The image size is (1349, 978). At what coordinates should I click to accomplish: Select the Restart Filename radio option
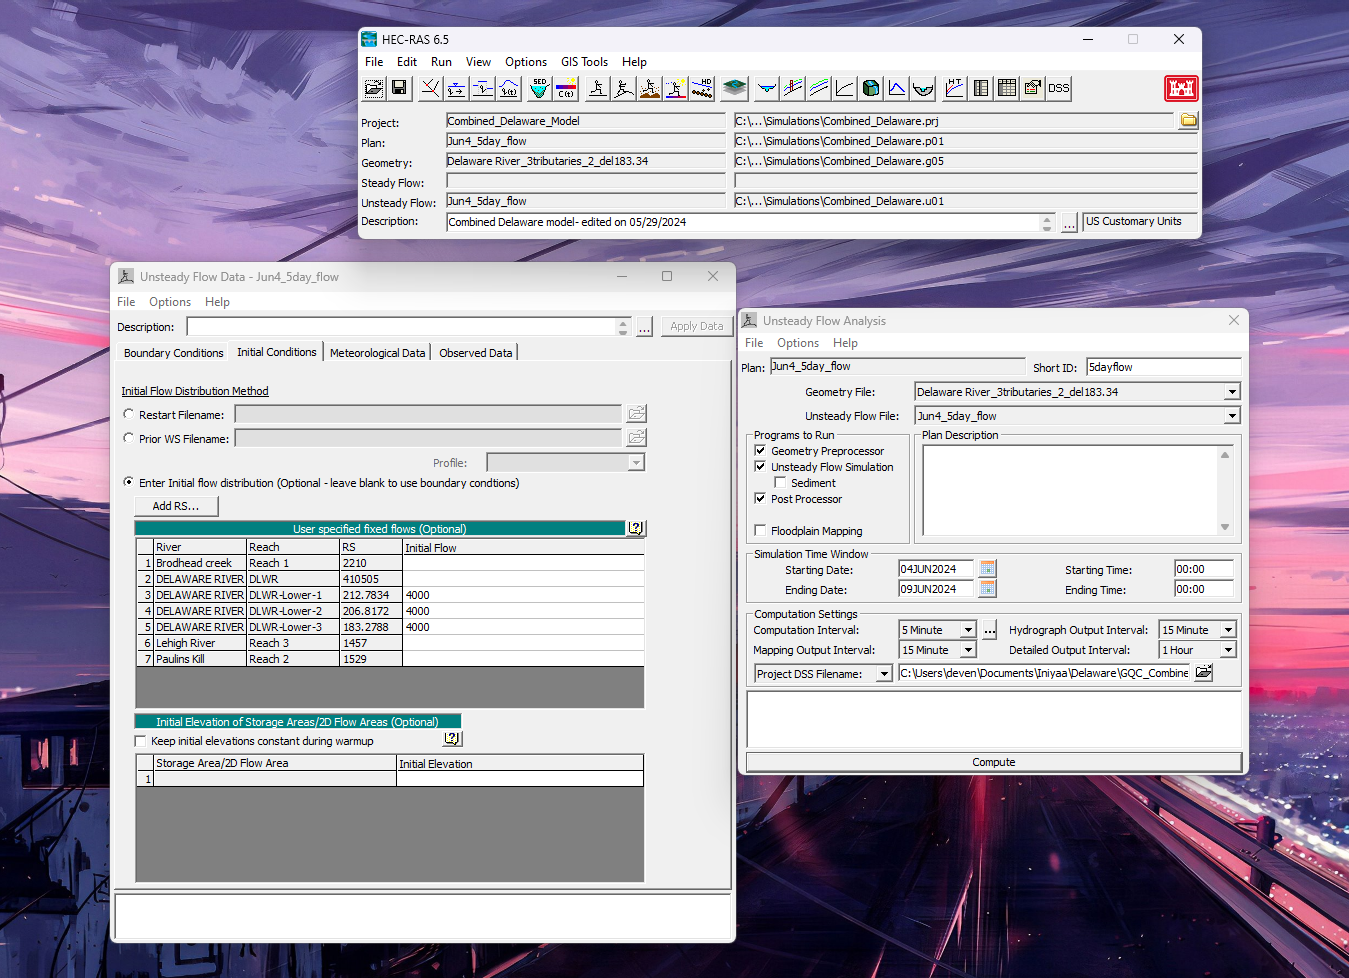pyautogui.click(x=129, y=414)
